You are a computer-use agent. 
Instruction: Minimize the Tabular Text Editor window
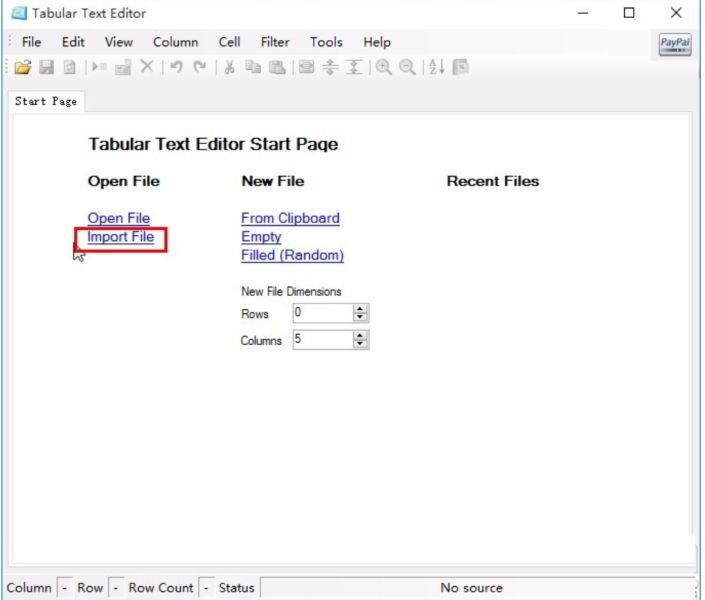[583, 13]
